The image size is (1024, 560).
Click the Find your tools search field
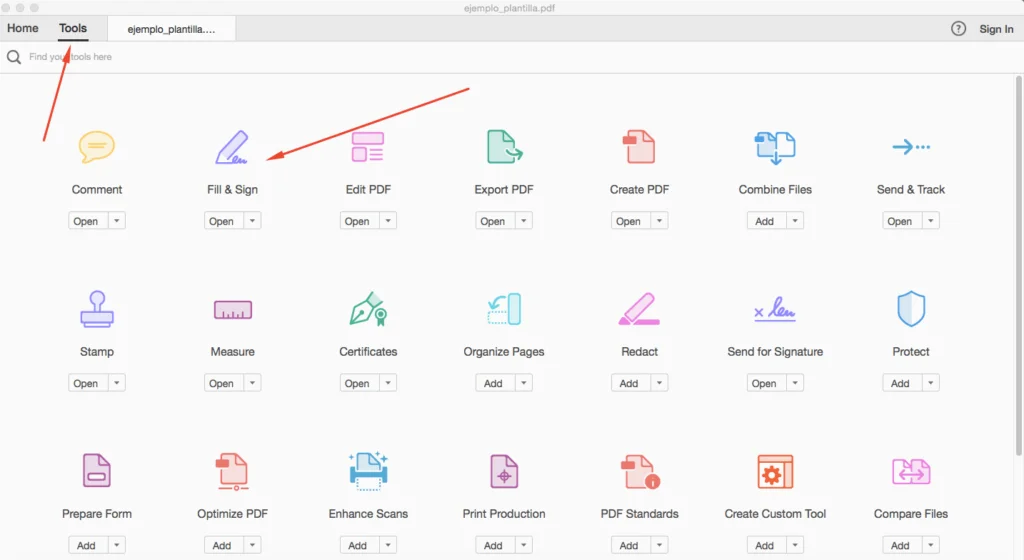(200, 57)
